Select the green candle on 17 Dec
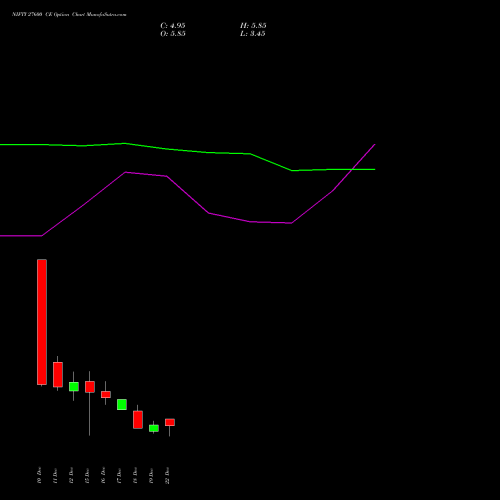 pyautogui.click(x=122, y=404)
